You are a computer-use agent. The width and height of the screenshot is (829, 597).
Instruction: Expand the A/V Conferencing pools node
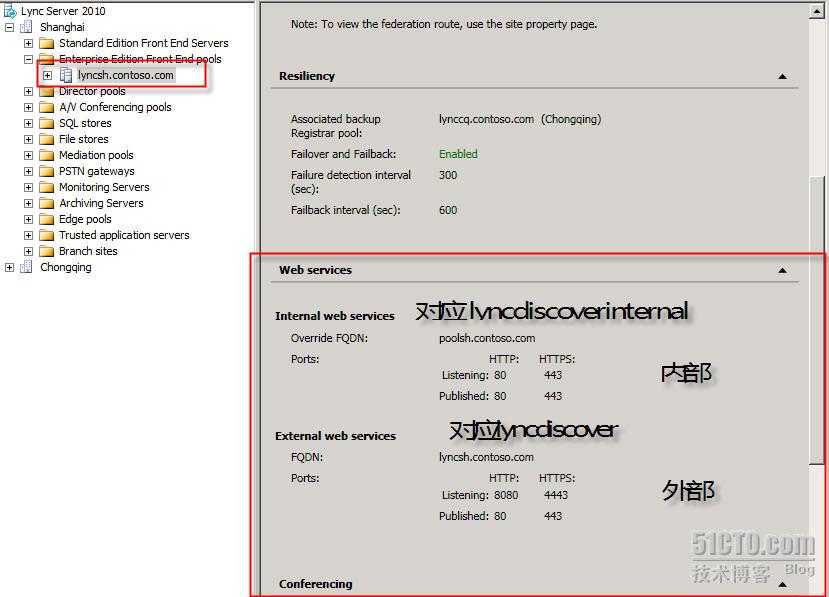tap(29, 107)
